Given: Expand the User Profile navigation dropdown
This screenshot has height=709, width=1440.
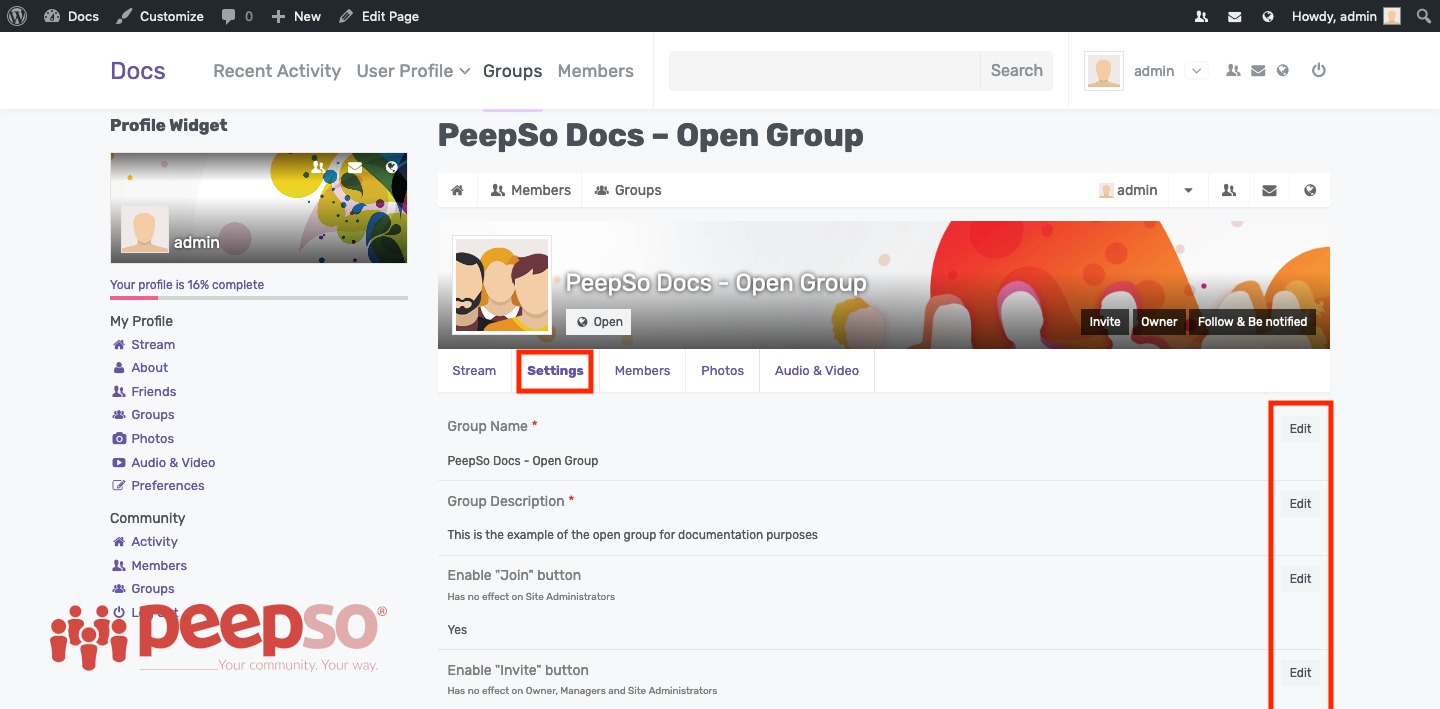Looking at the screenshot, I should [x=413, y=71].
